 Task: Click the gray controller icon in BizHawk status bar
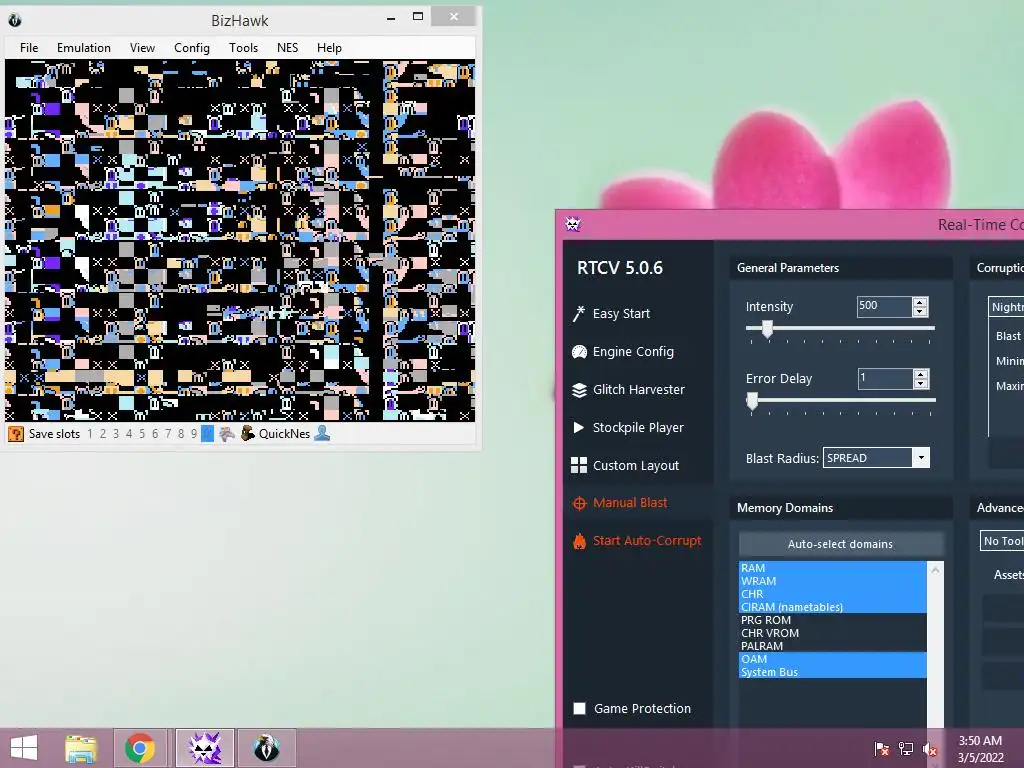[x=227, y=434]
